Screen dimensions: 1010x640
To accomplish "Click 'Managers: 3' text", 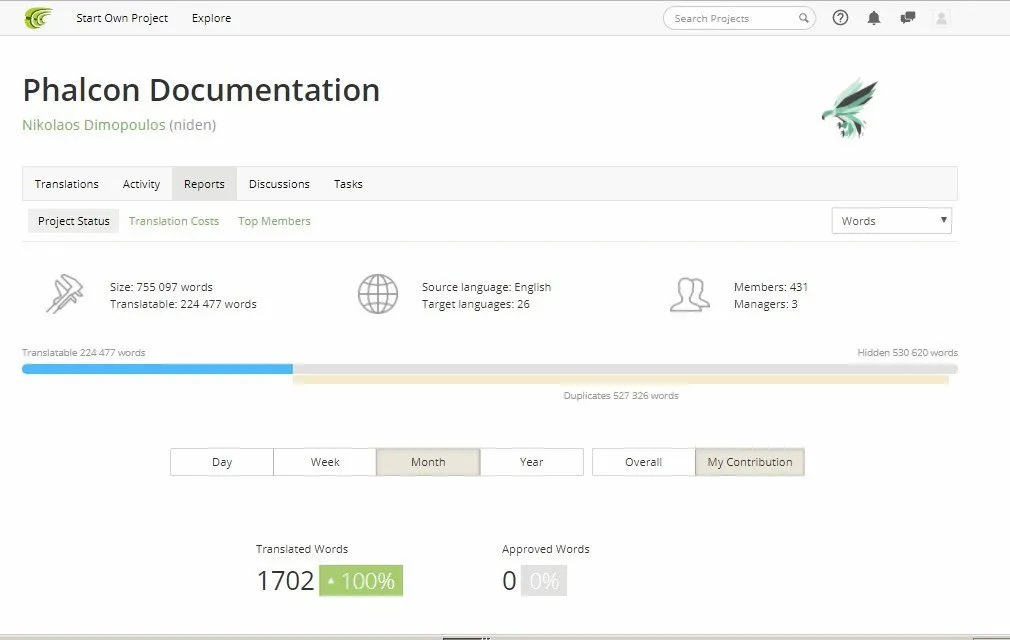I will (765, 304).
